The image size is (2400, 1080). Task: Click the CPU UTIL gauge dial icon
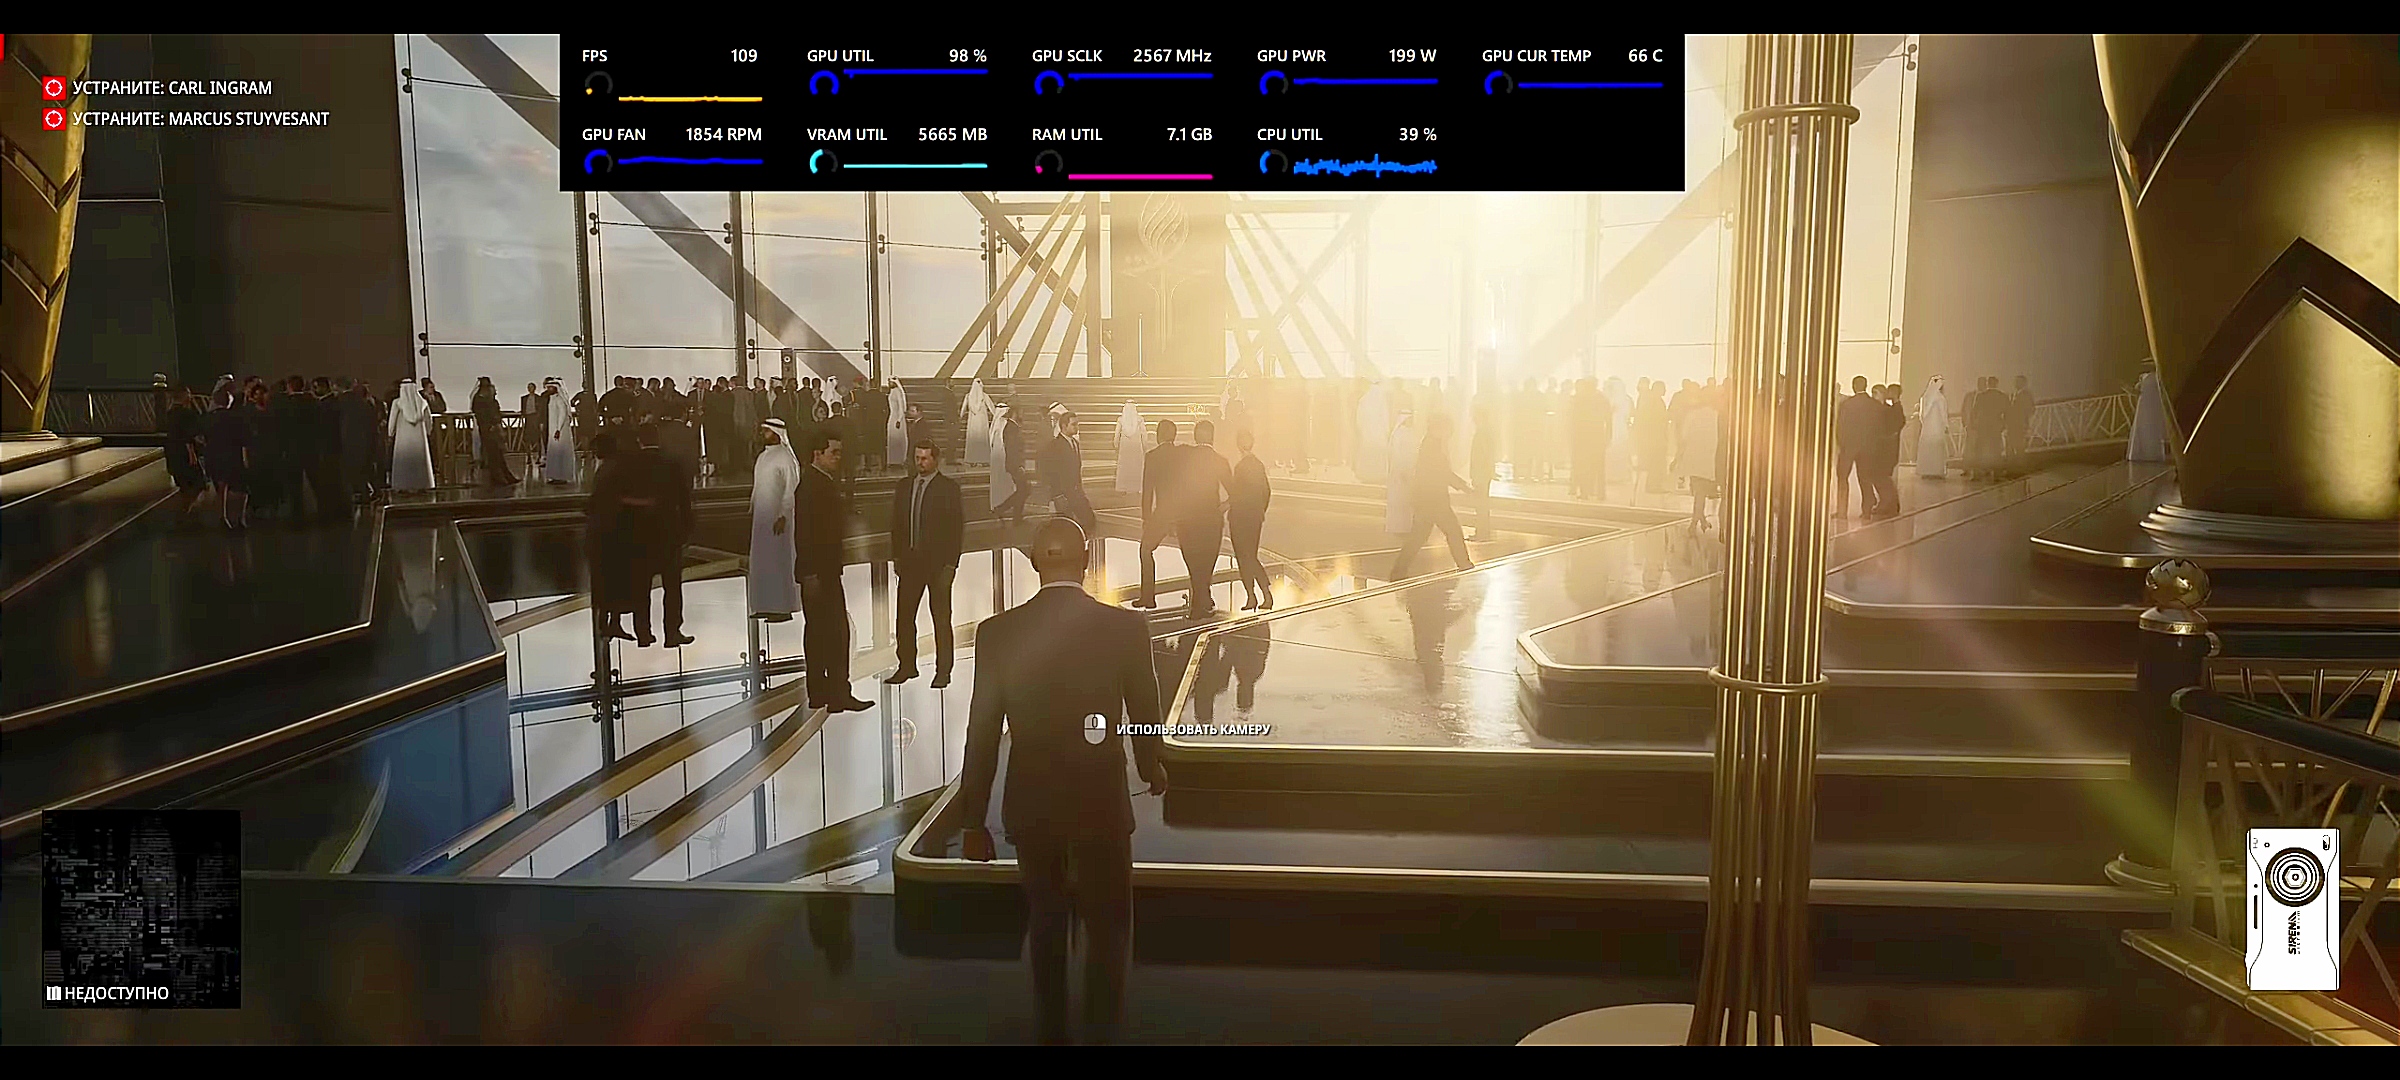pos(1273,163)
